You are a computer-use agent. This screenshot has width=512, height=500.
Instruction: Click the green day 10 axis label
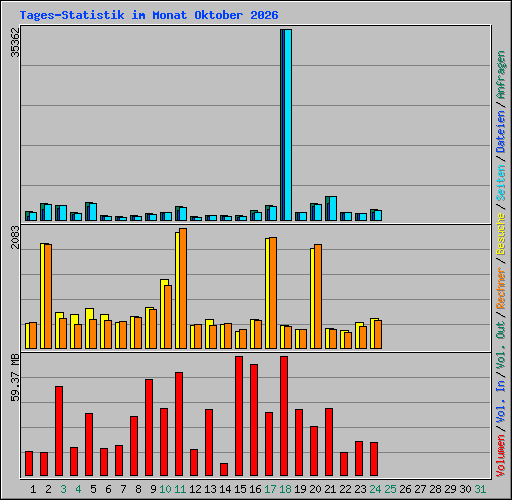(x=165, y=489)
